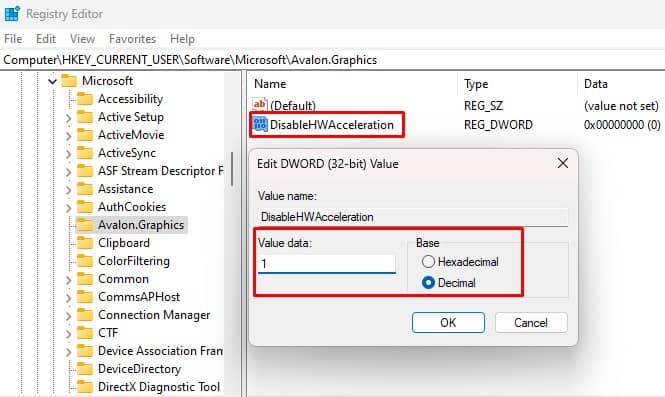Select the (Default) string value icon
Image resolution: width=665 pixels, height=397 pixels.
(260, 104)
